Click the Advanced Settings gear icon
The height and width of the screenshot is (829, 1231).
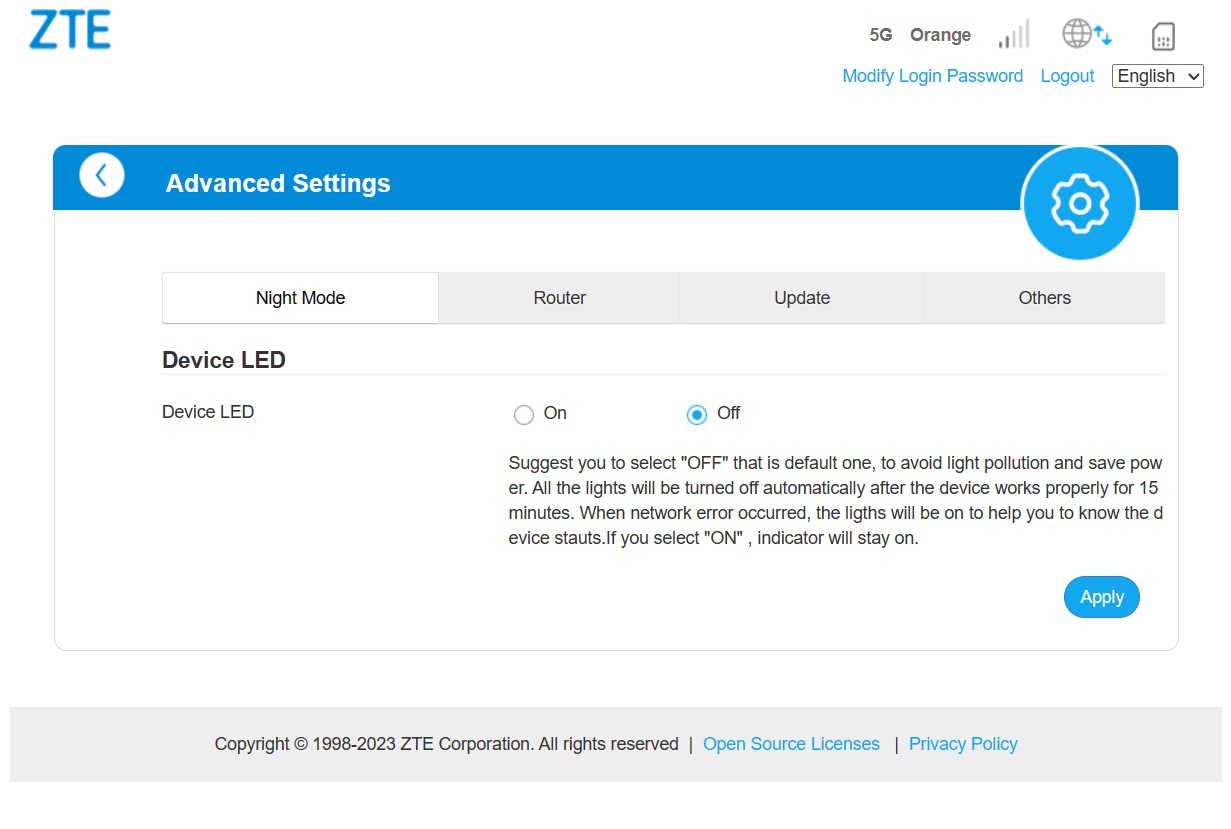[1080, 203]
